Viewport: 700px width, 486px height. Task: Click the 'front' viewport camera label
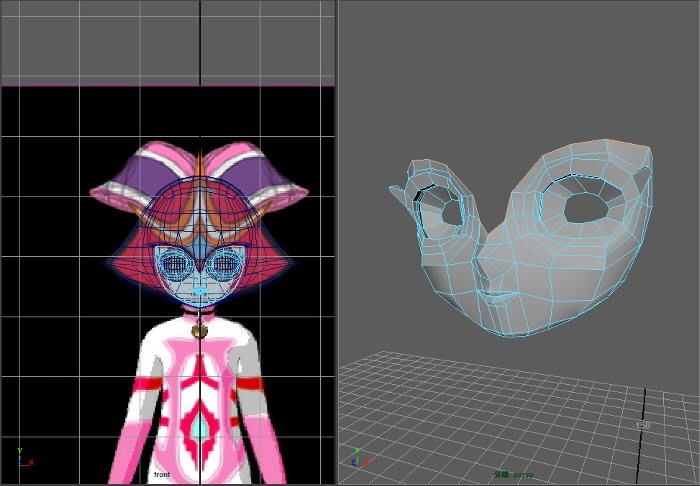(x=162, y=474)
